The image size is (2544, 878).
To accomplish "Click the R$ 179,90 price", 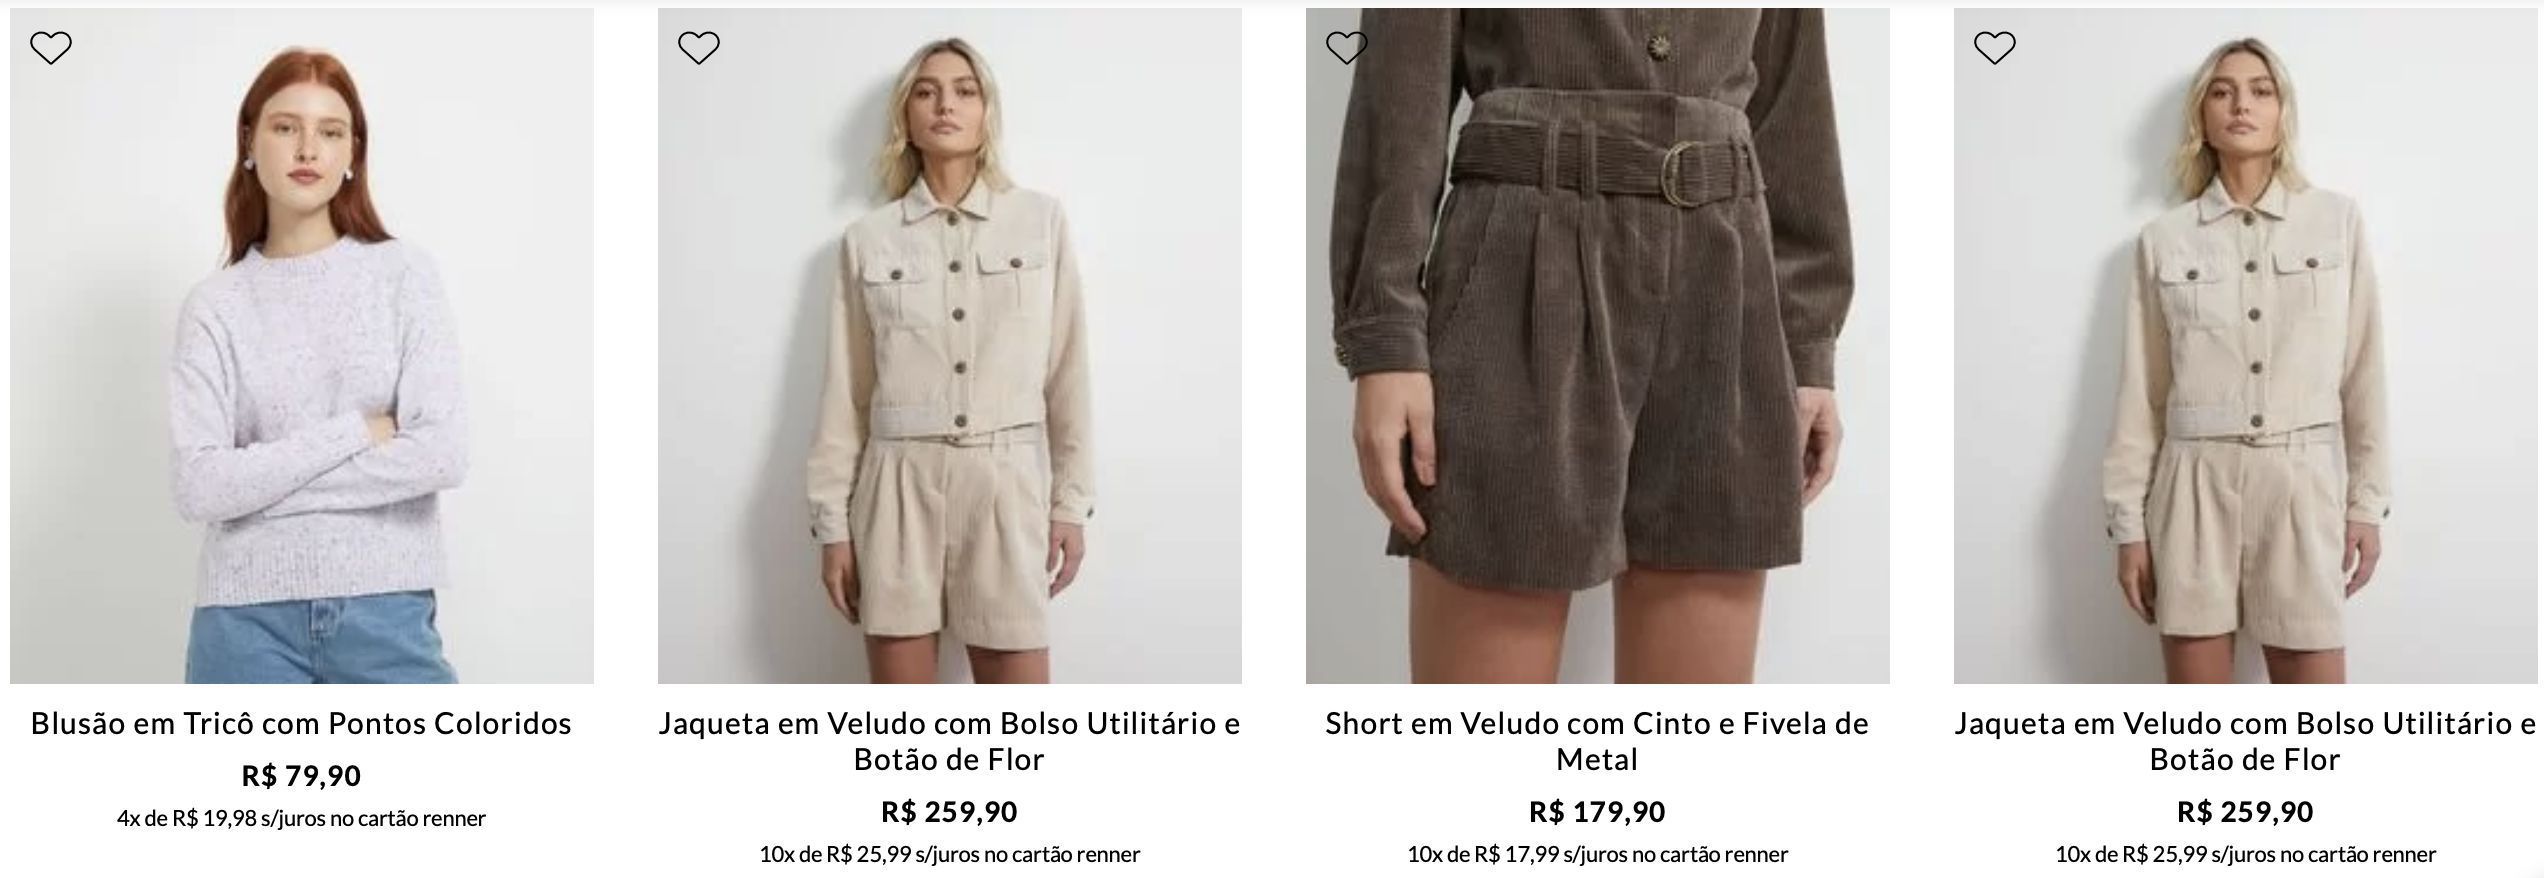I will pyautogui.click(x=1598, y=811).
